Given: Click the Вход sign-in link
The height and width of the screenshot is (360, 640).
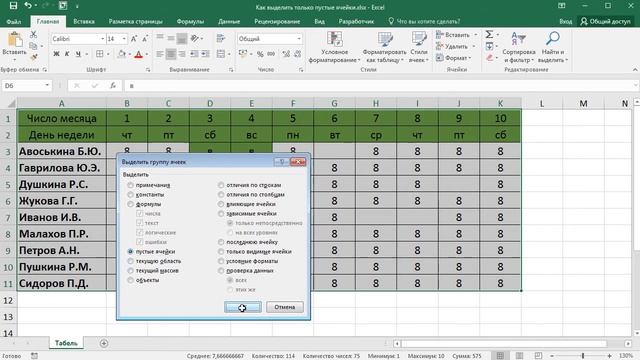Looking at the screenshot, I should 565,21.
